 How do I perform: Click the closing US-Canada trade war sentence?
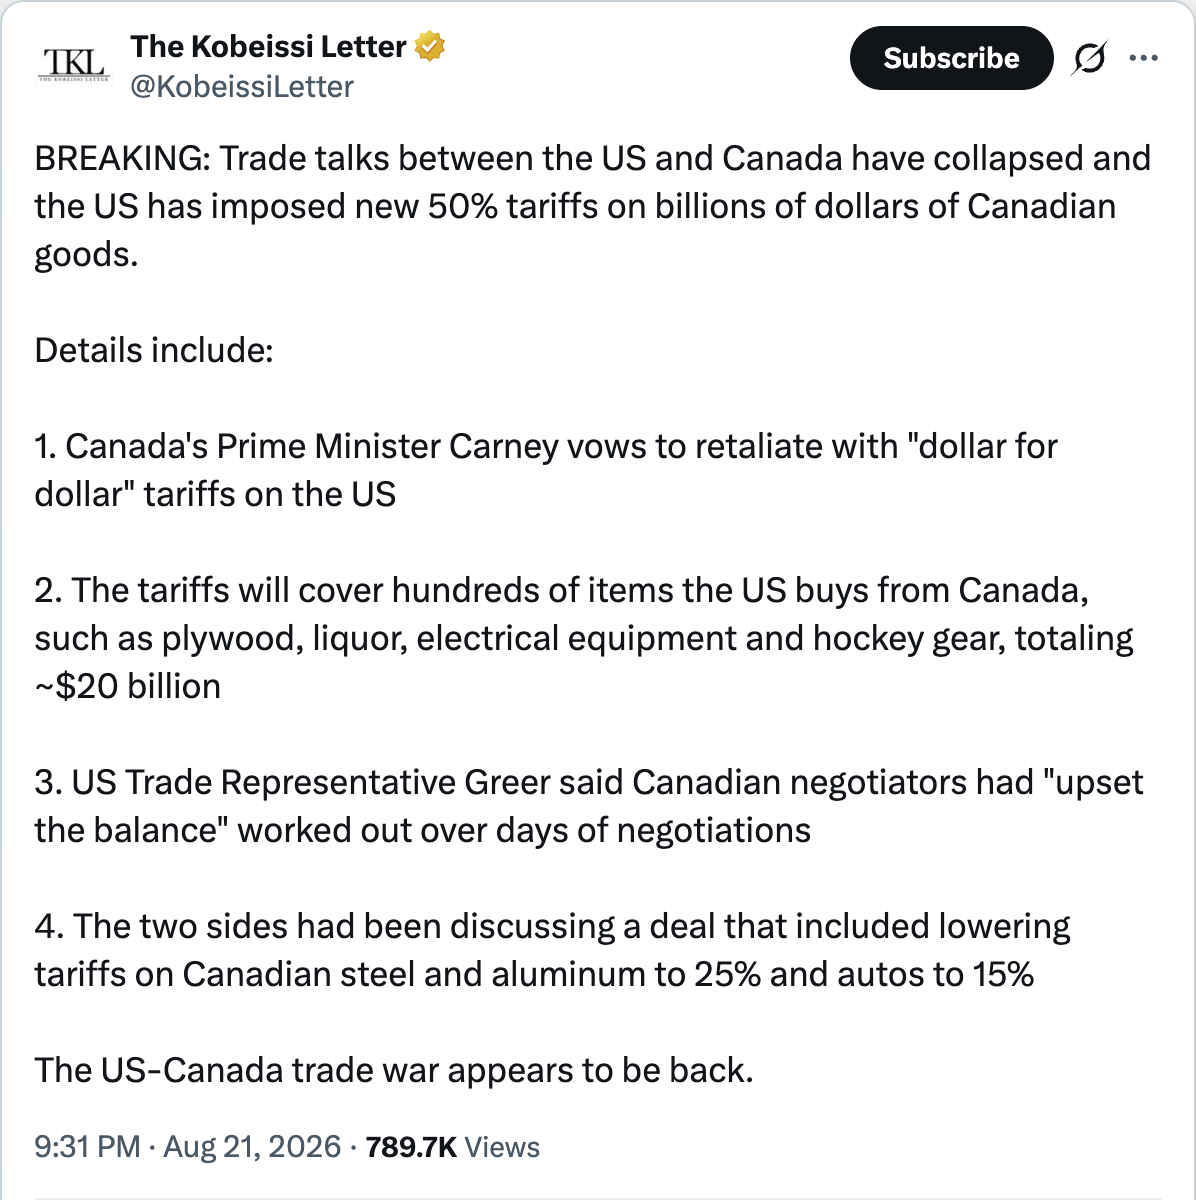coord(394,1070)
